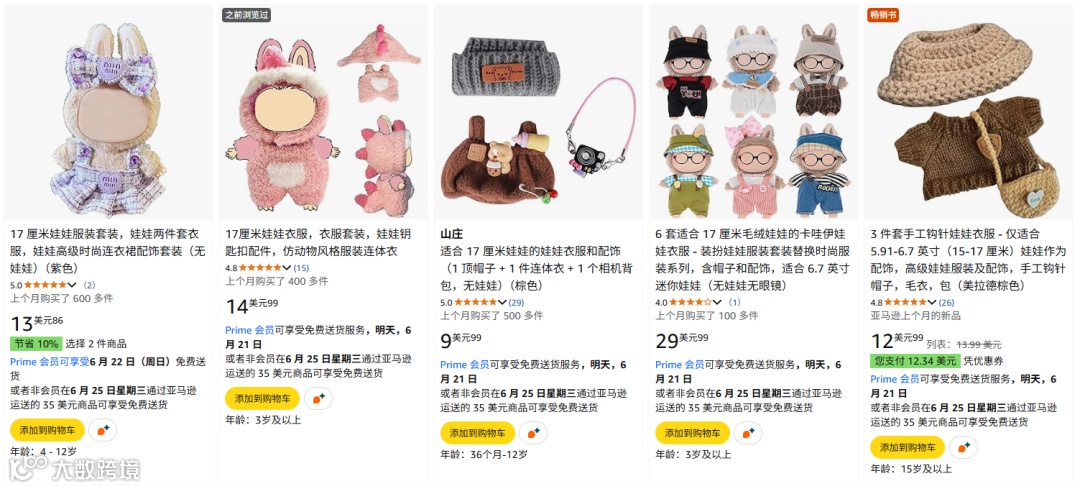Add the $9.99 brown 山庄 outfit to cart
This screenshot has width=1080, height=489.
(x=477, y=433)
